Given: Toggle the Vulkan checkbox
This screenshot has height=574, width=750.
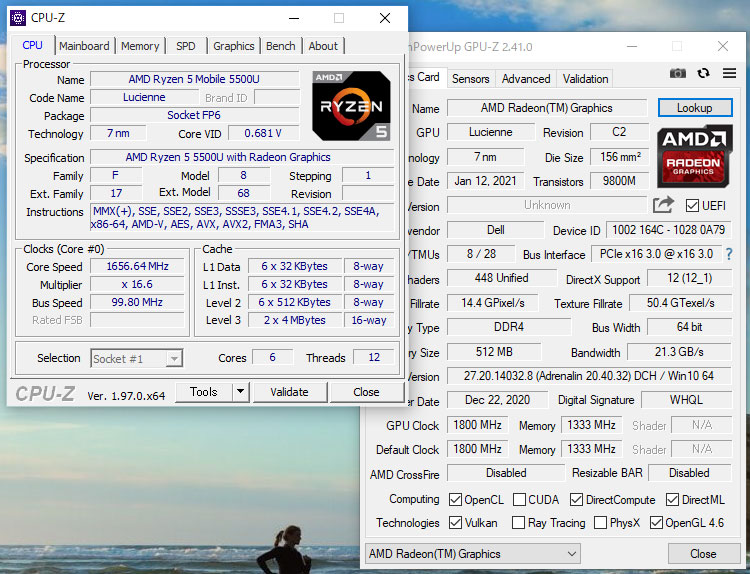Looking at the screenshot, I should 455,523.
